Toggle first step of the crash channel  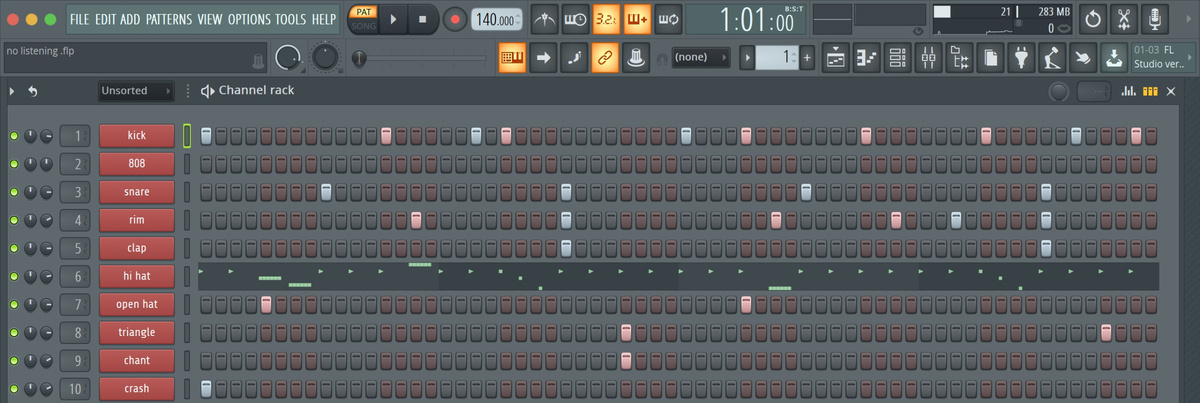[x=206, y=388]
